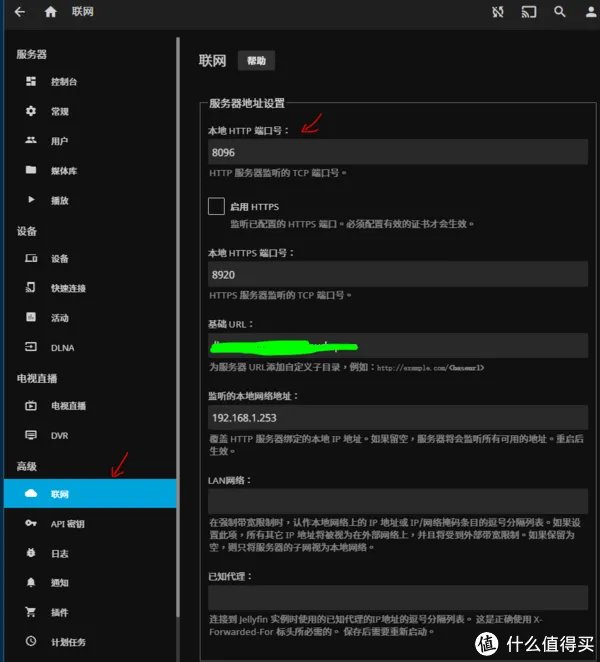Go back with the arrow icon
600x662 pixels.
19,12
